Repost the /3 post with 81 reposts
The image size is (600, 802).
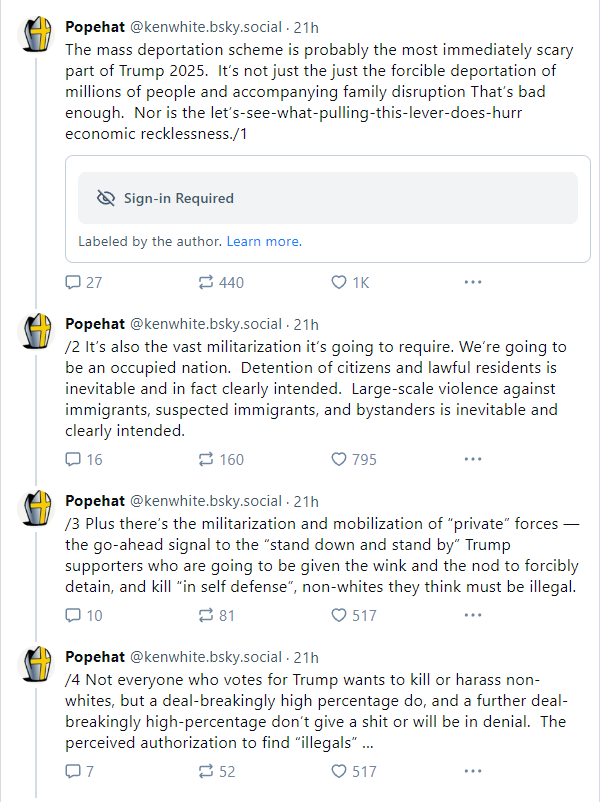(217, 615)
